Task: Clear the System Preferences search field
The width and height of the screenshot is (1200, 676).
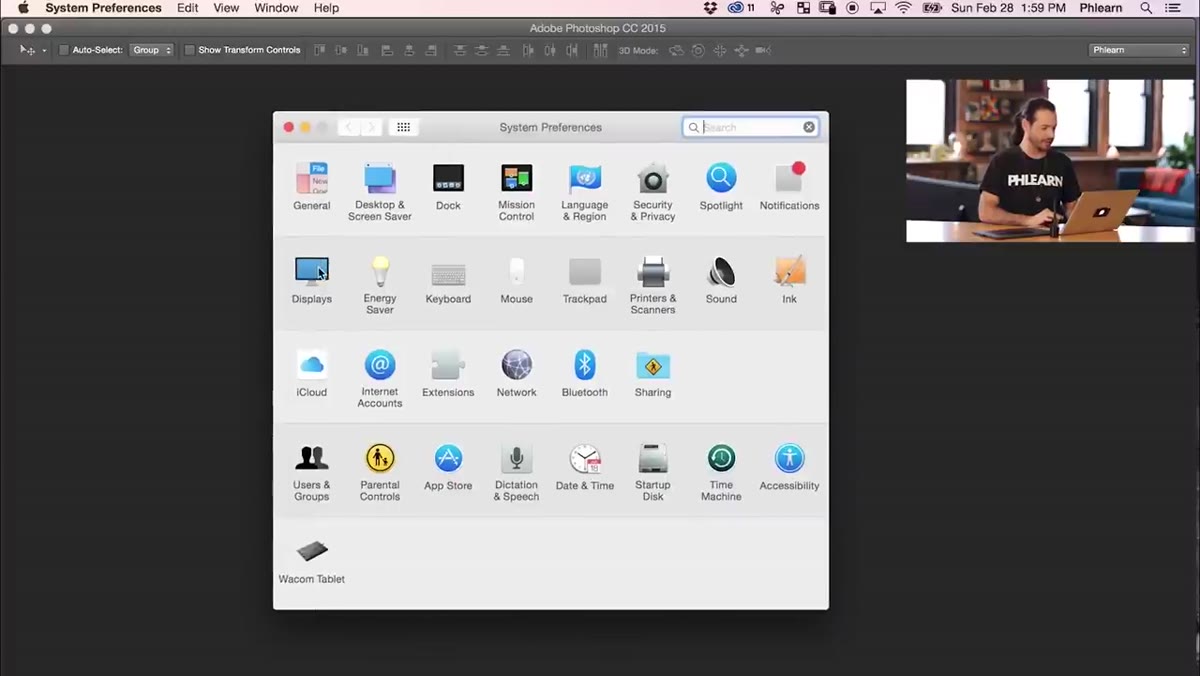Action: (809, 127)
